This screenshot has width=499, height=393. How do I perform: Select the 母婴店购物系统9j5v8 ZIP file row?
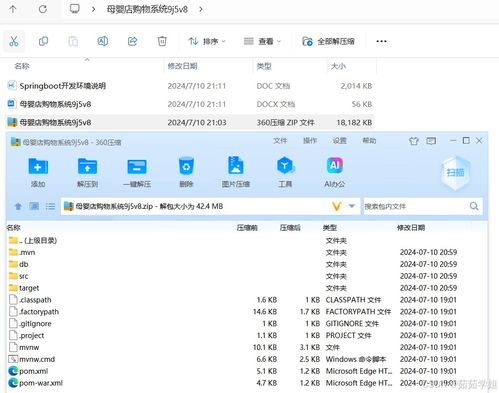[190, 122]
